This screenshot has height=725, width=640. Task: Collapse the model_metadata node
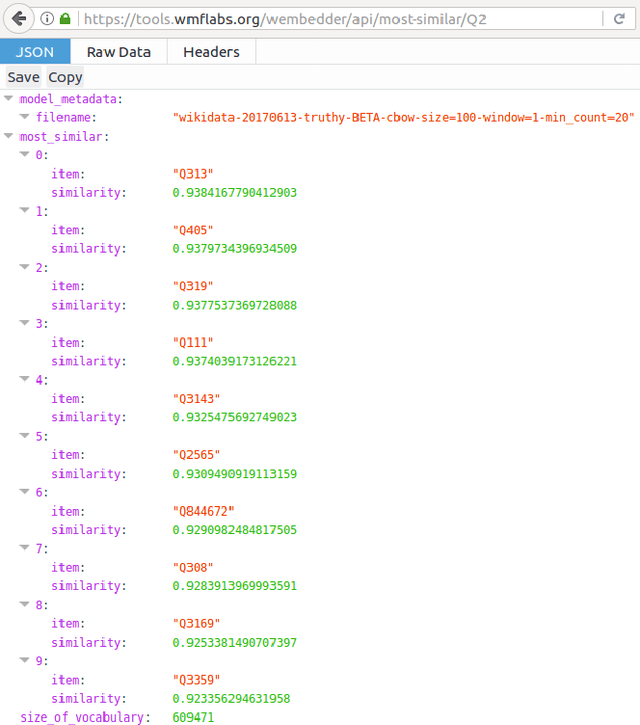(10, 99)
